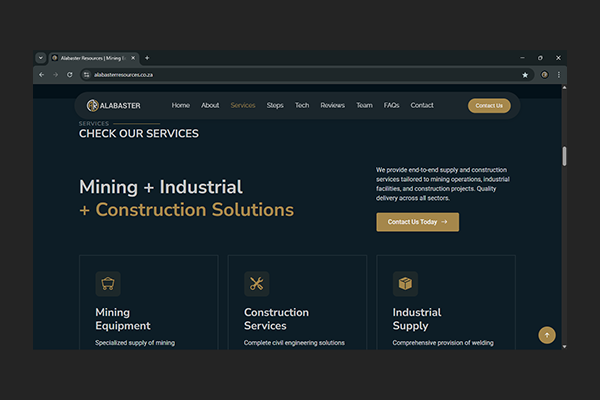Reload the page with refresh icon

point(70,75)
